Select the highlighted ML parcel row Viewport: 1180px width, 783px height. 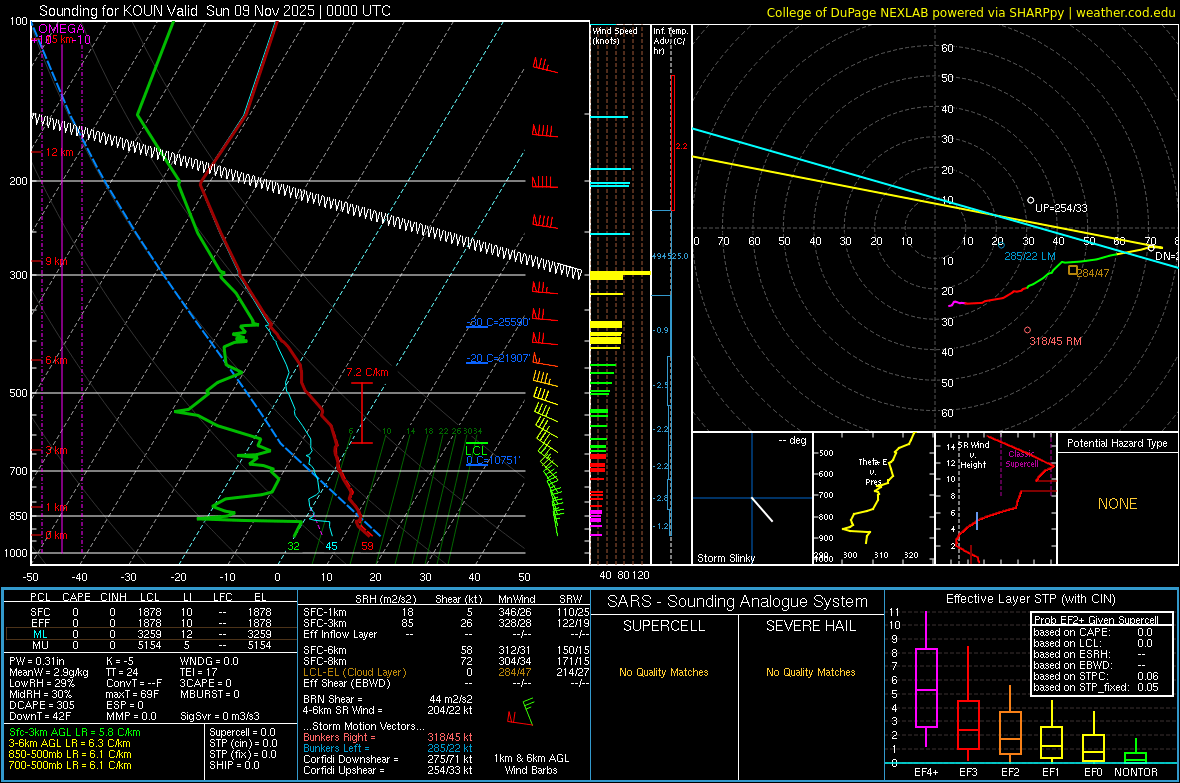click(149, 634)
